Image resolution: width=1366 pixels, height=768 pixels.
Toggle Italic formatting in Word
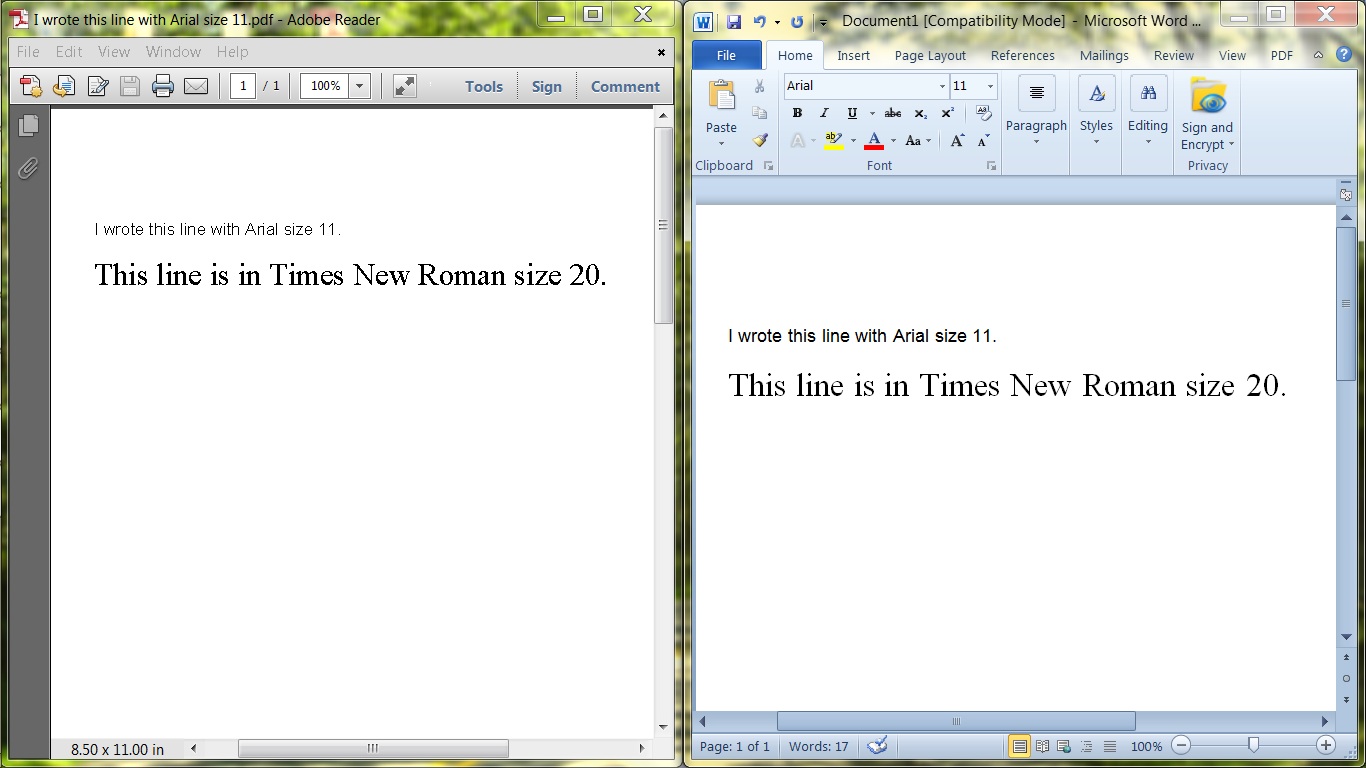[x=824, y=113]
